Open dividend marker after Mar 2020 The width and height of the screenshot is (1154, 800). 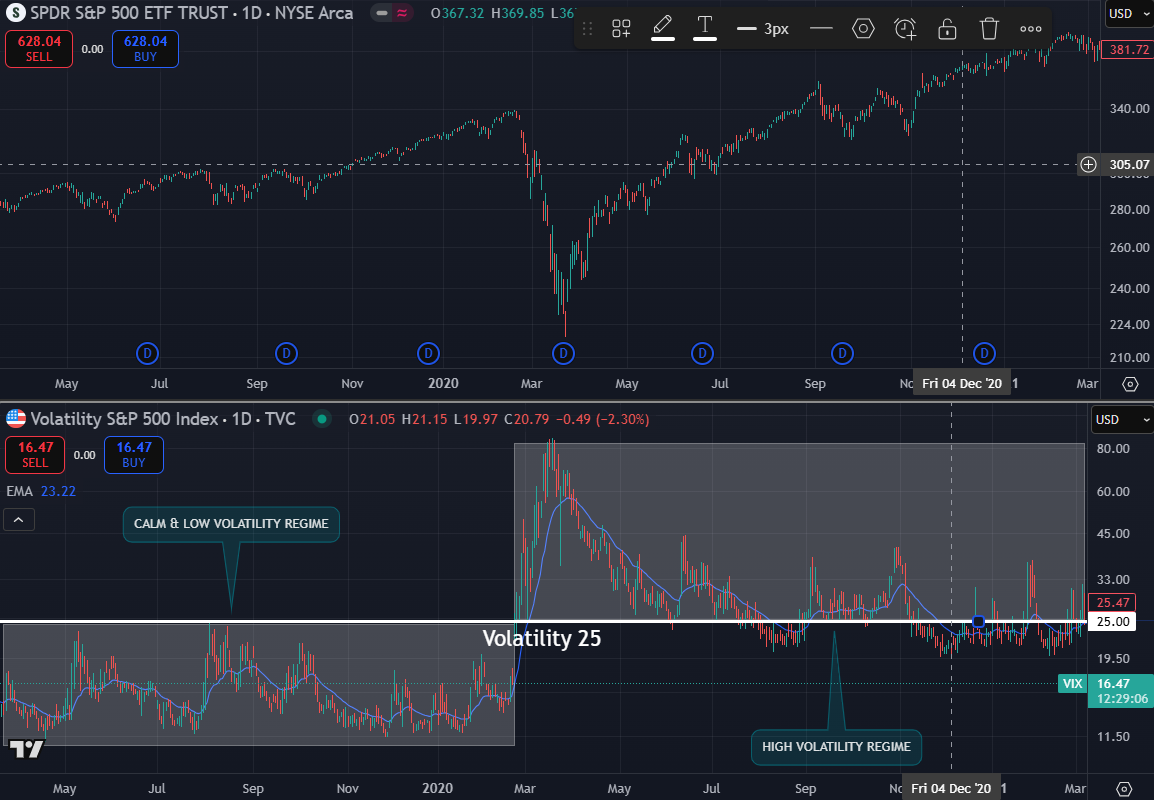pos(563,354)
